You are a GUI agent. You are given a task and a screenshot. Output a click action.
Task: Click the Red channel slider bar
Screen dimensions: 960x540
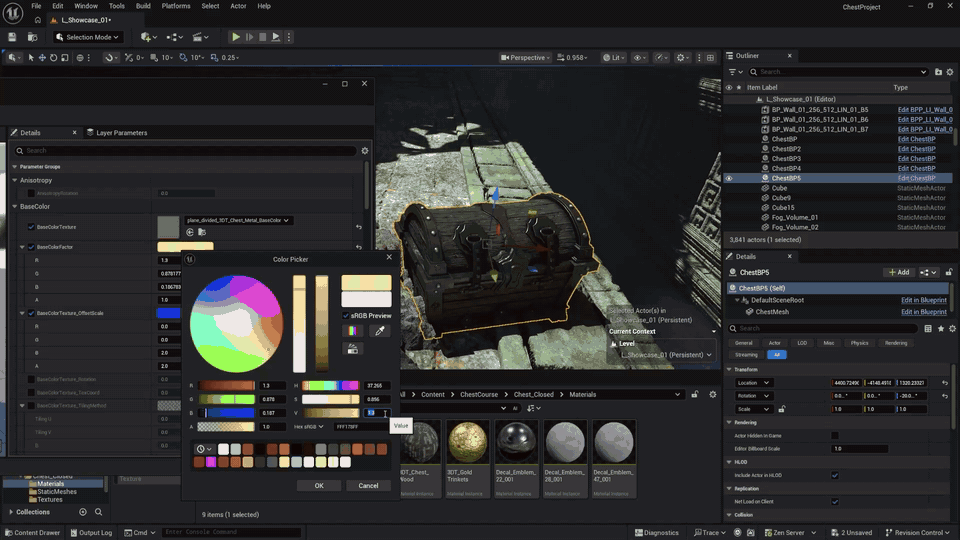pyautogui.click(x=226, y=386)
